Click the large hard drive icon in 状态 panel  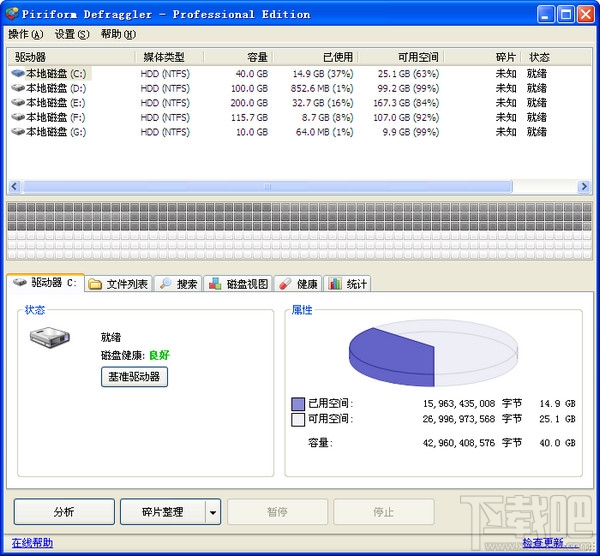(50, 337)
